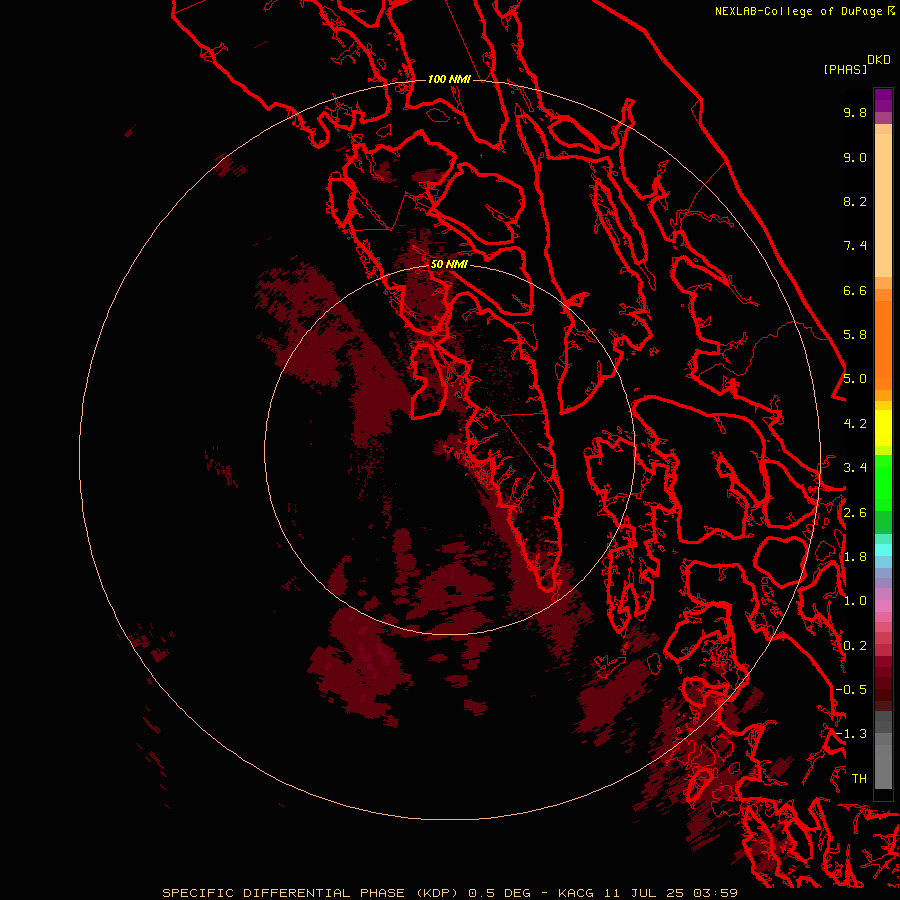The height and width of the screenshot is (900, 900).
Task: Pick the light peach color scale segment
Action: [x=883, y=205]
